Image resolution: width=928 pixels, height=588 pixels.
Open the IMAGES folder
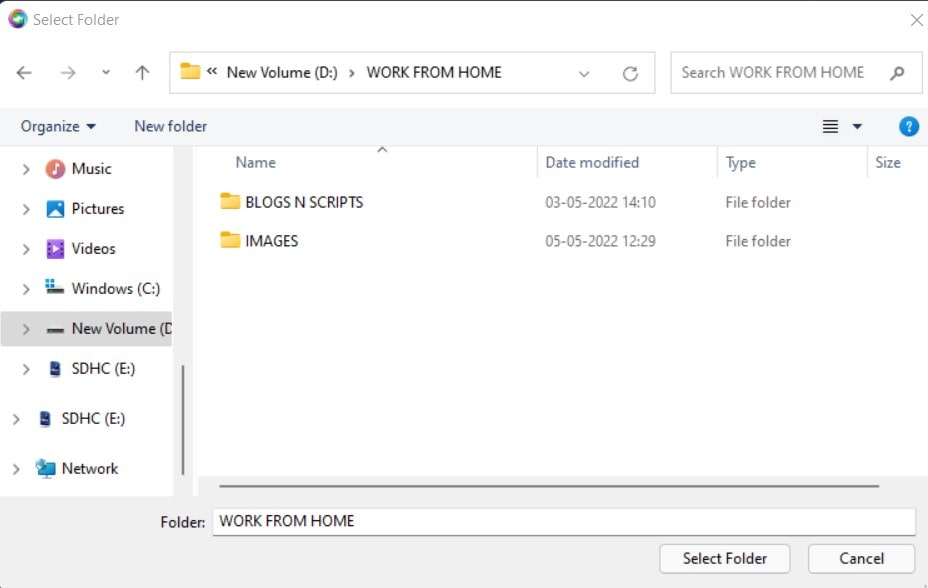pos(272,240)
